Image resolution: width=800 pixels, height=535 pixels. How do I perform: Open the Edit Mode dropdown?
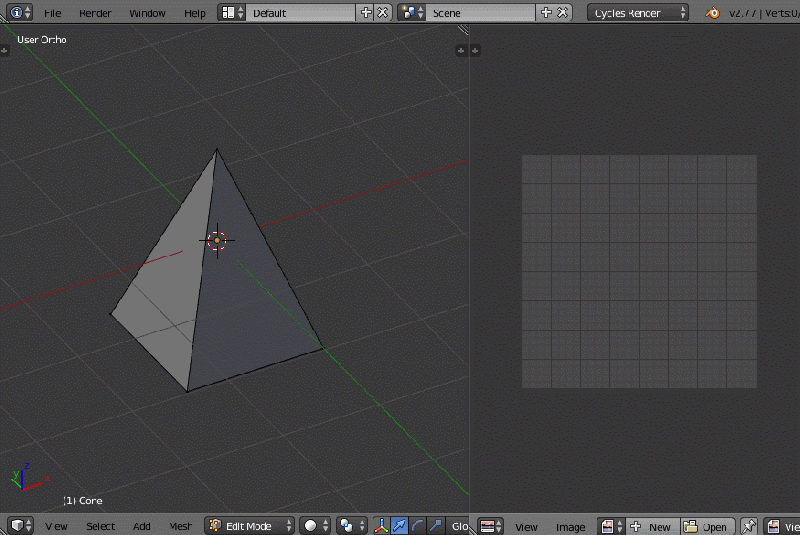[249, 526]
